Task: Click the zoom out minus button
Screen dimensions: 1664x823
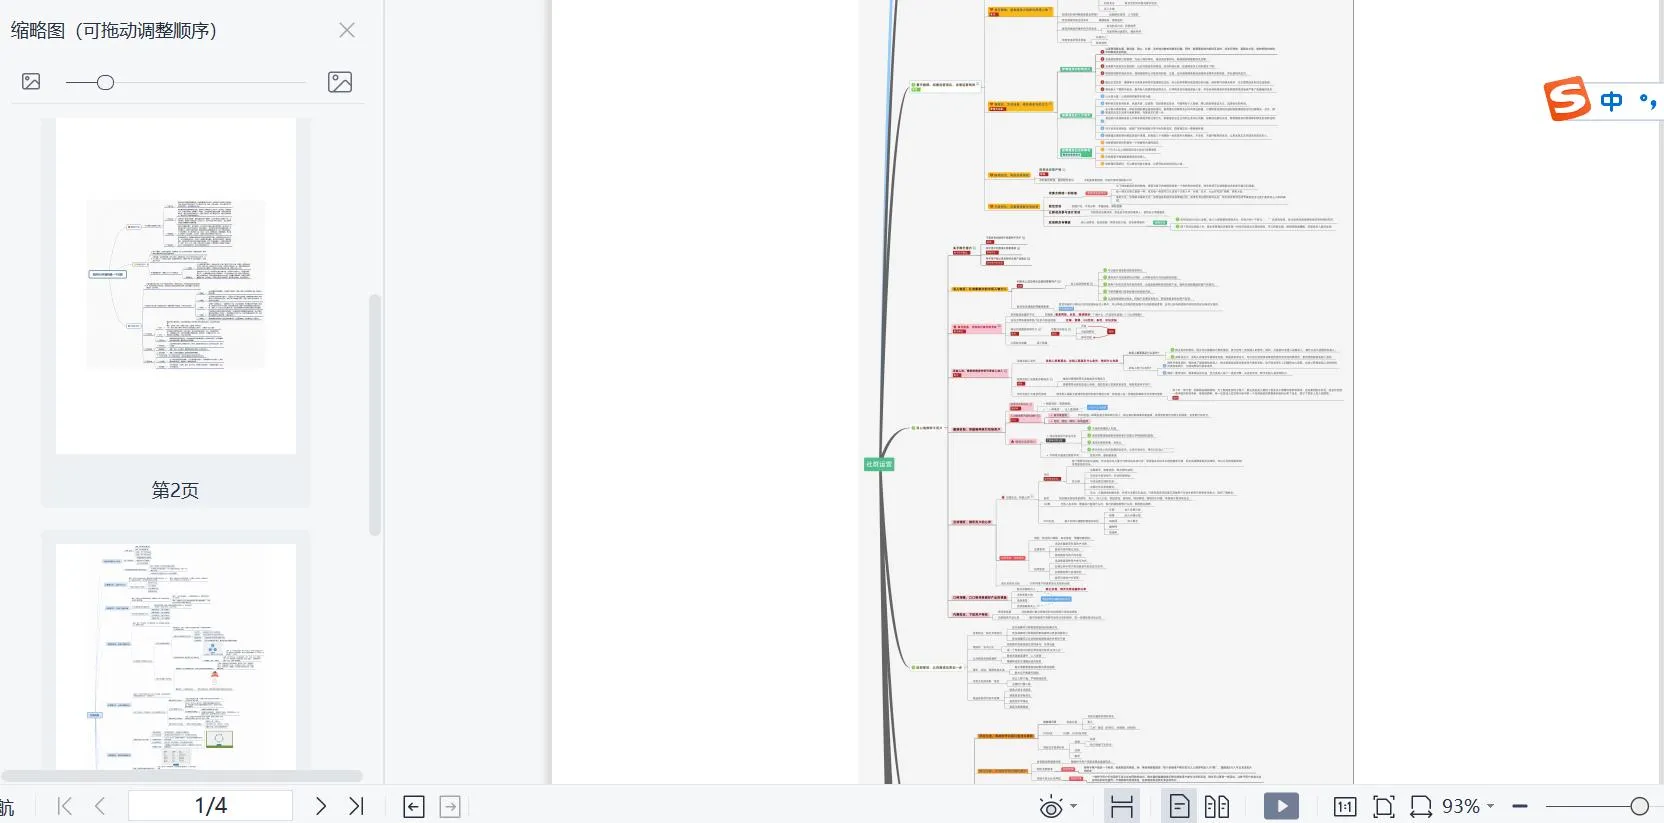Action: pyautogui.click(x=1520, y=806)
